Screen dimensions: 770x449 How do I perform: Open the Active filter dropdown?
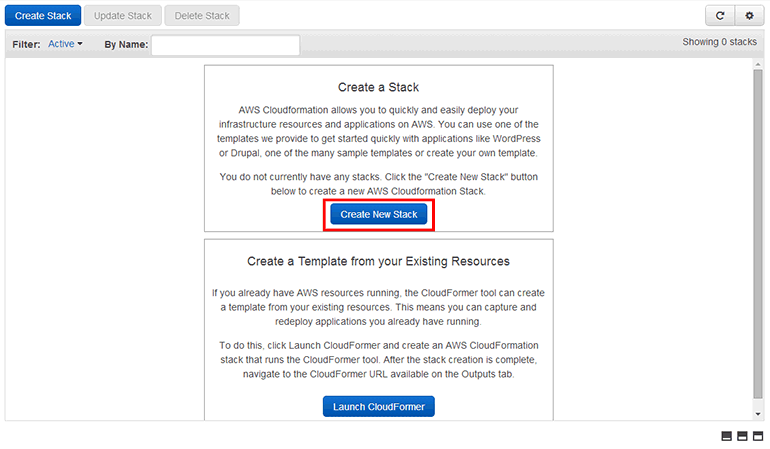pyautogui.click(x=62, y=44)
